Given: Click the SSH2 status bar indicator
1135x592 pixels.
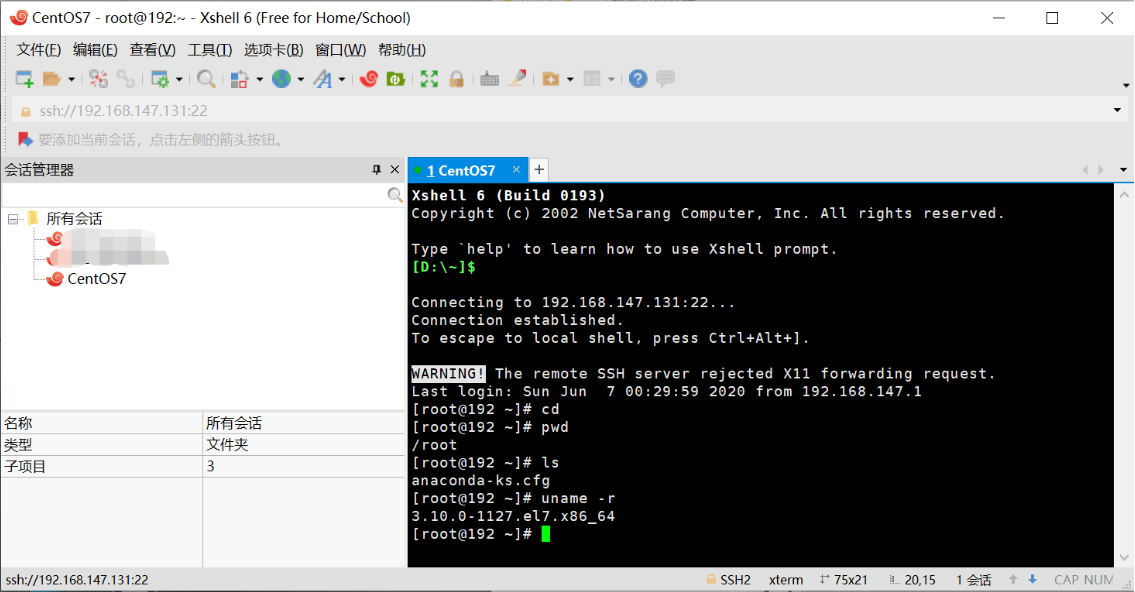Looking at the screenshot, I should pyautogui.click(x=728, y=580).
